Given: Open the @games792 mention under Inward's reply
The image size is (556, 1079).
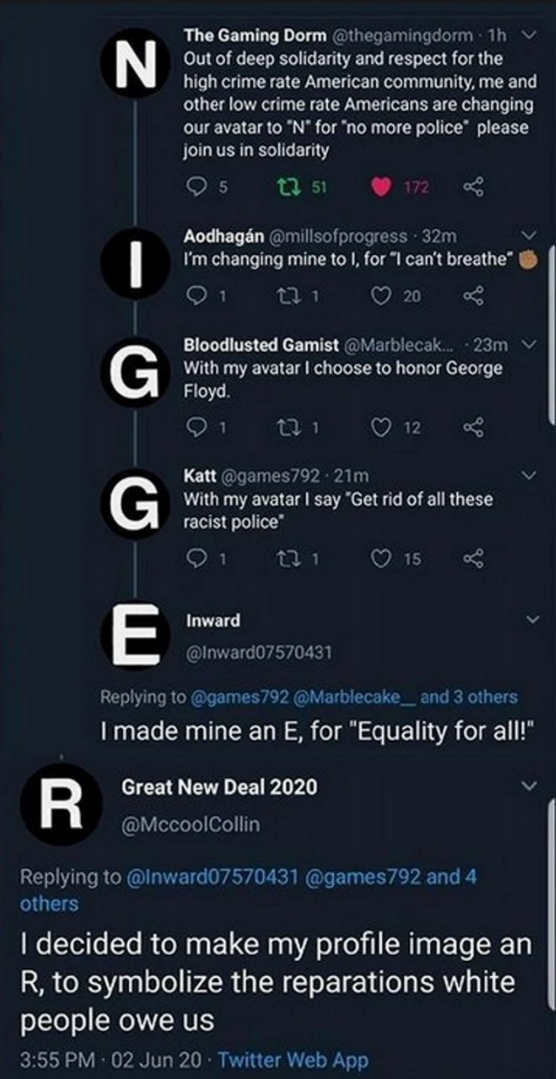Looking at the screenshot, I should 239,697.
